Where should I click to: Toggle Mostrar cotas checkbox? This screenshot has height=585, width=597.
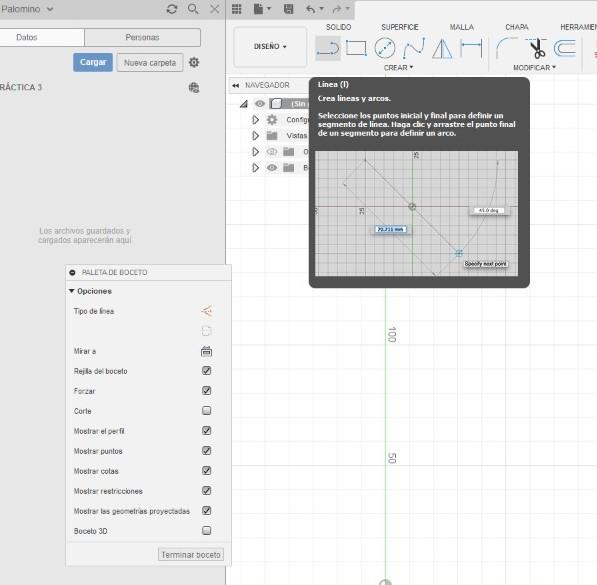coord(206,470)
